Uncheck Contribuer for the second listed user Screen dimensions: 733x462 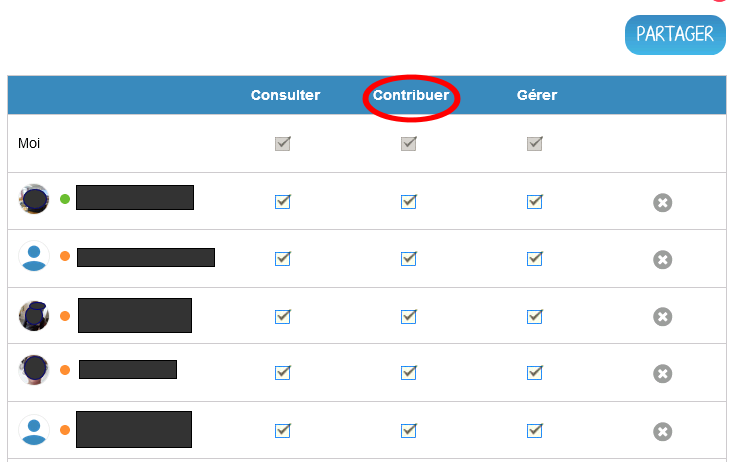[x=408, y=259]
